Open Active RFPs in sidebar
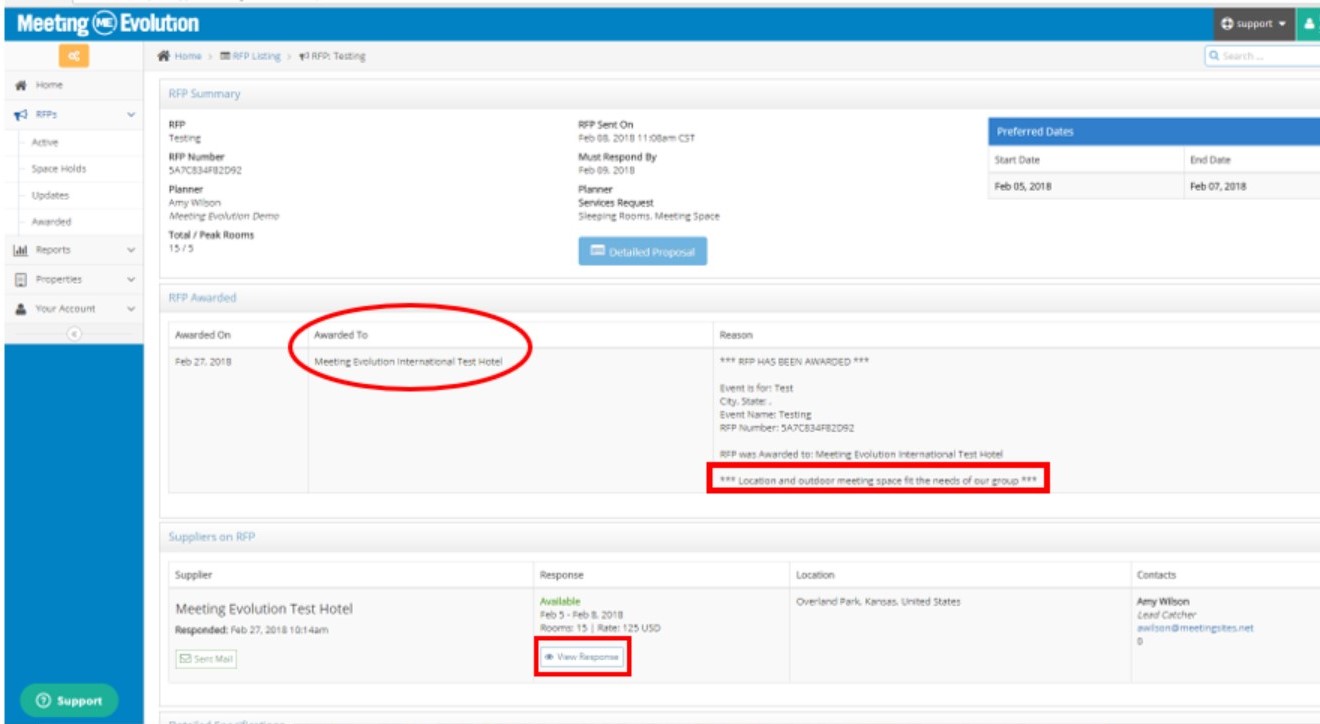This screenshot has width=1320, height=724. pyautogui.click(x=45, y=143)
